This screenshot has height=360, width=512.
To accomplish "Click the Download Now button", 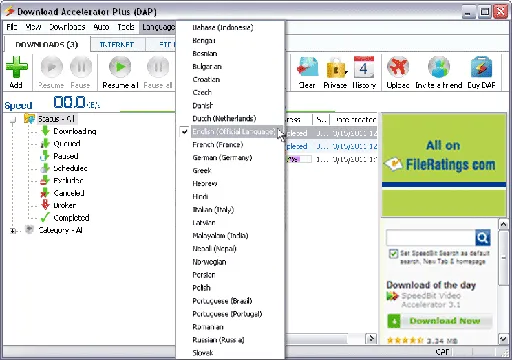I will tap(440, 321).
